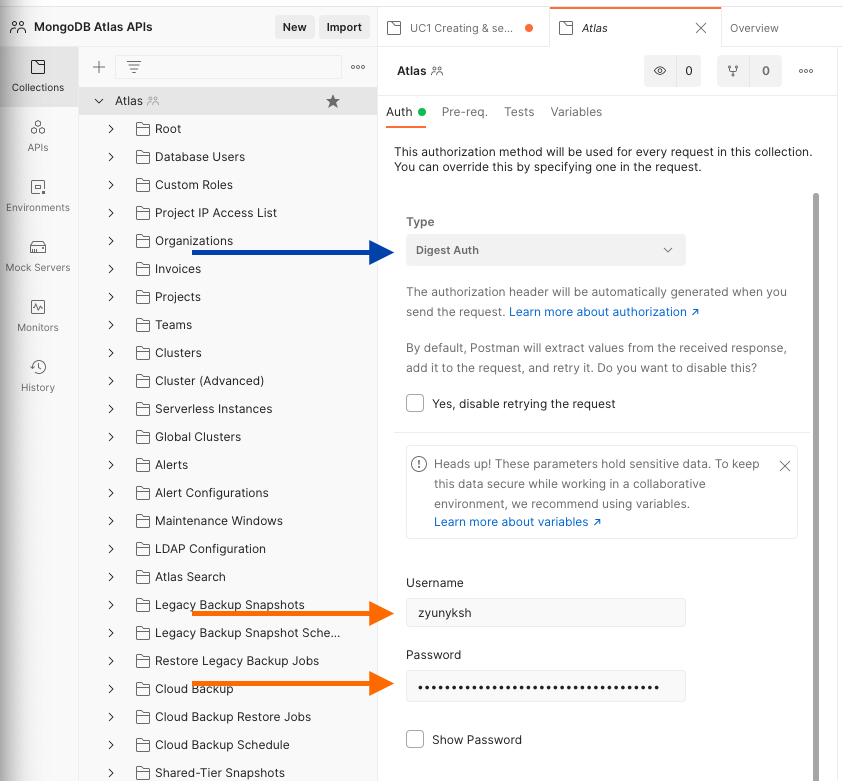843x781 pixels.
Task: Open the auth Type dropdown showing Digest Auth
Action: coord(546,250)
